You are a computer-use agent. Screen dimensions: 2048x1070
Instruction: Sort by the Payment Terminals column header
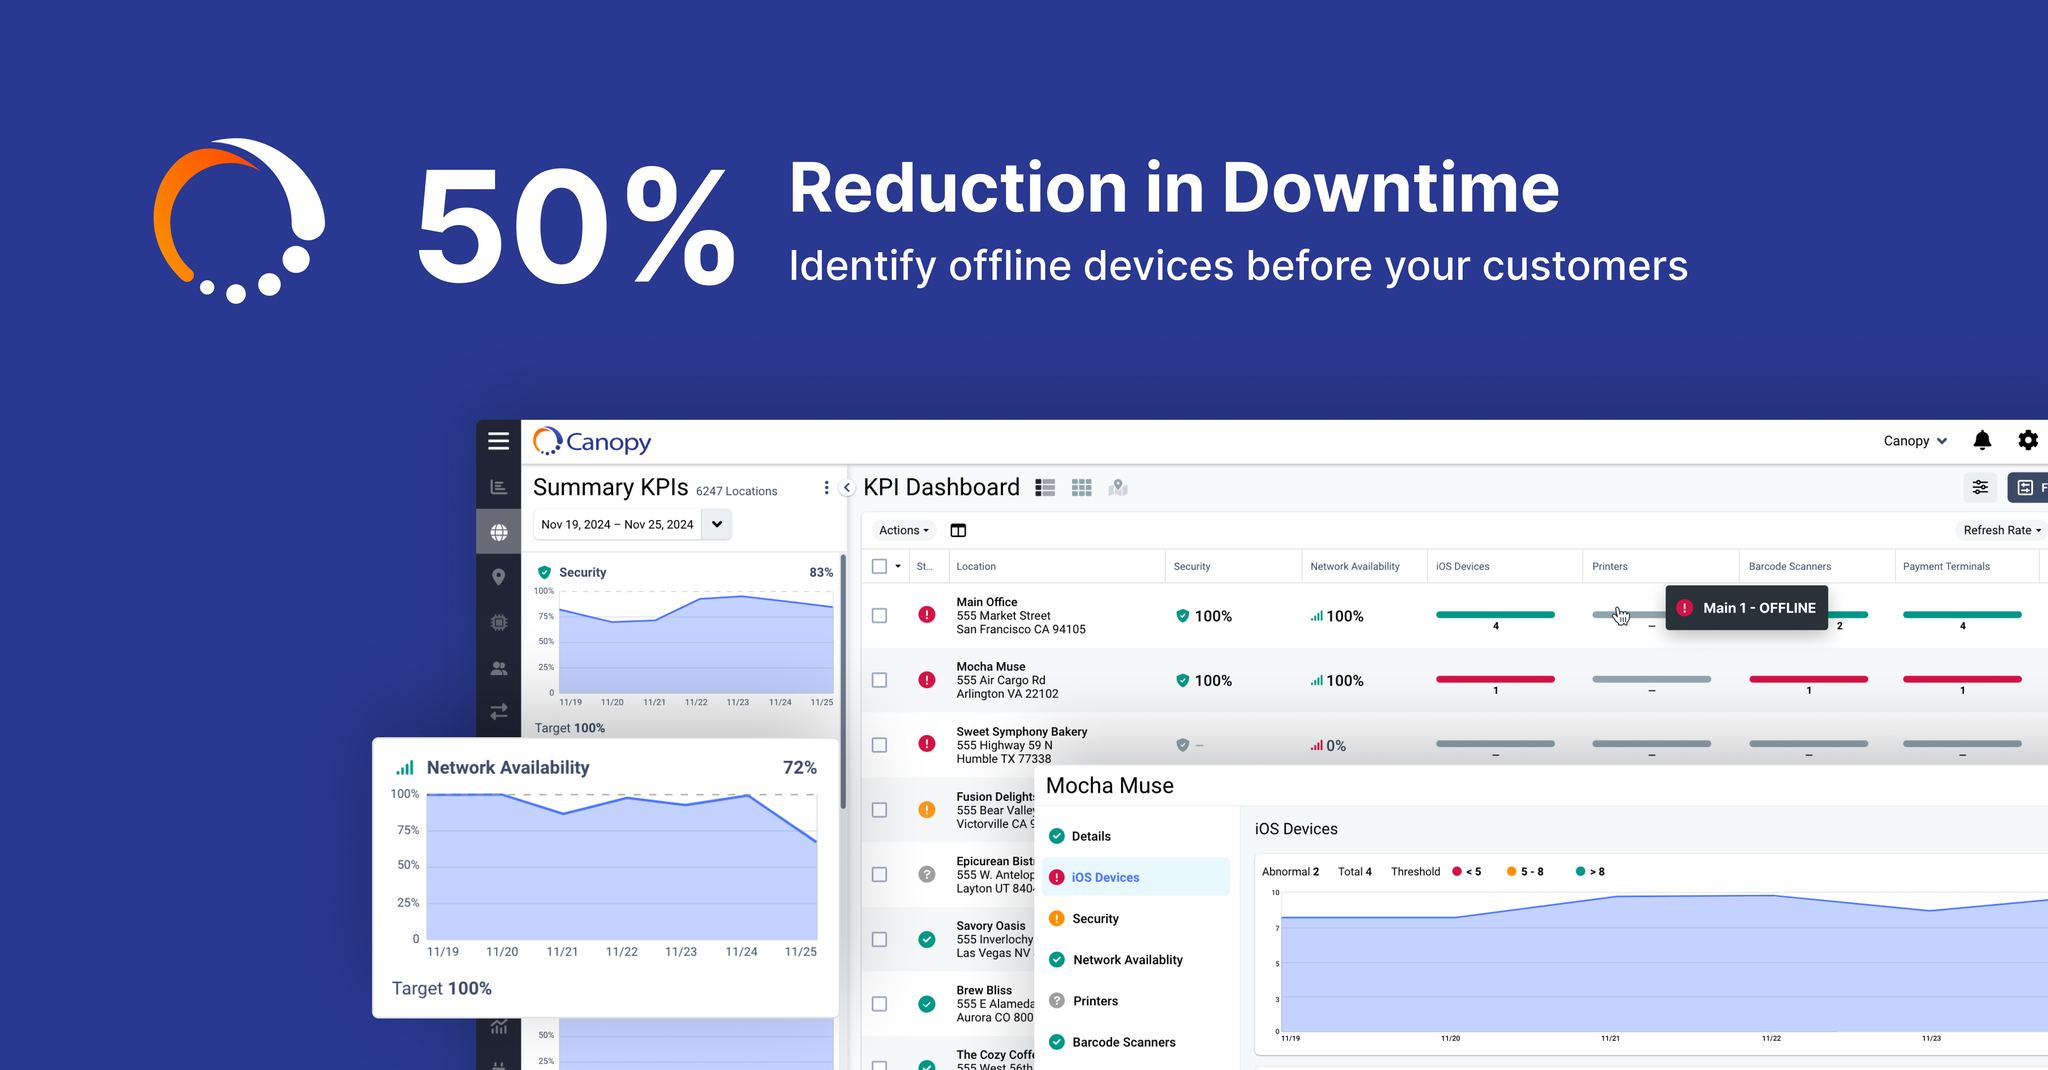click(x=1946, y=566)
